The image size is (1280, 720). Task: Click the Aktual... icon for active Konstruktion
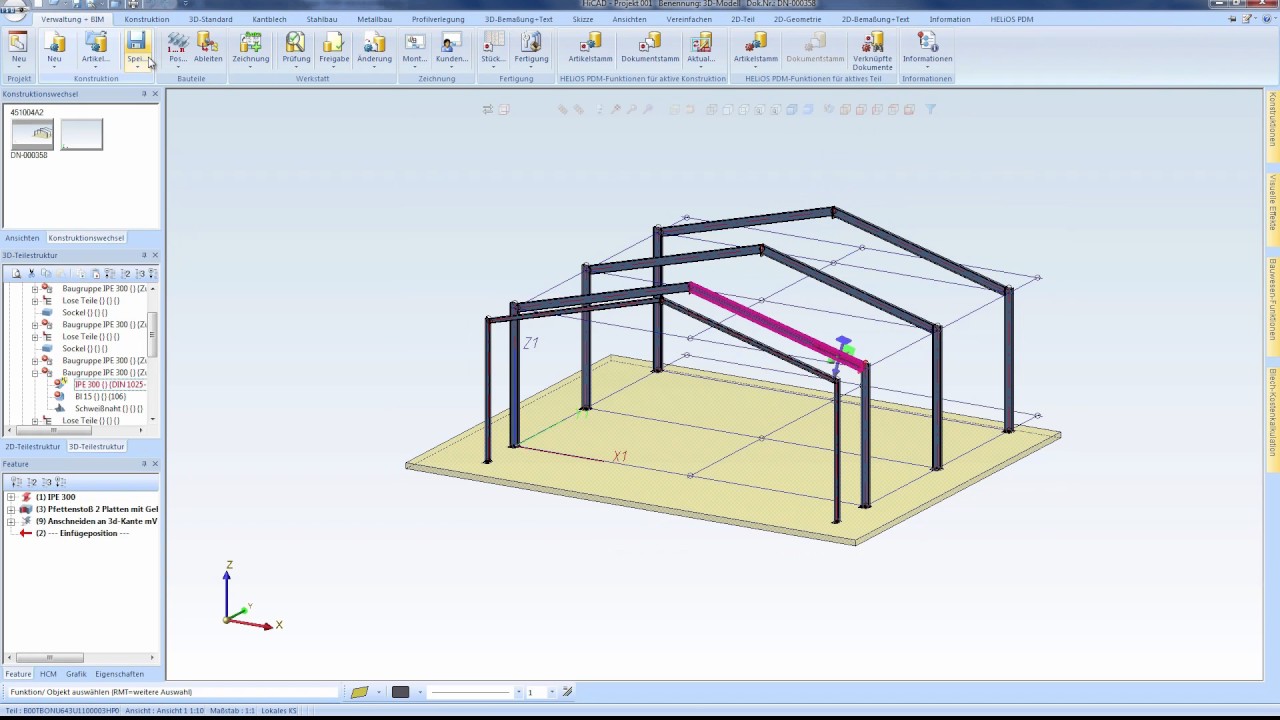point(701,46)
